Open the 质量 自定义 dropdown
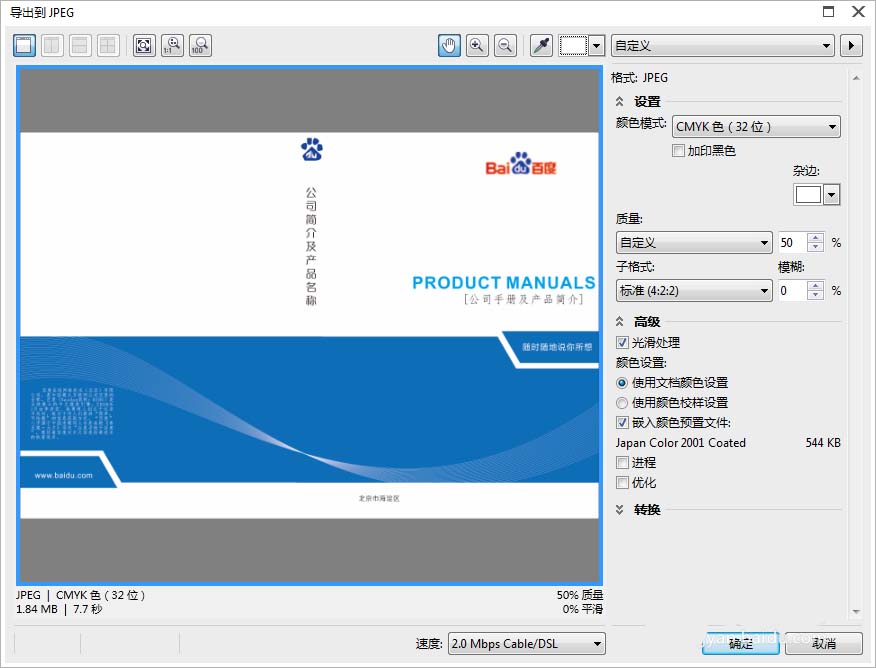 (694, 243)
